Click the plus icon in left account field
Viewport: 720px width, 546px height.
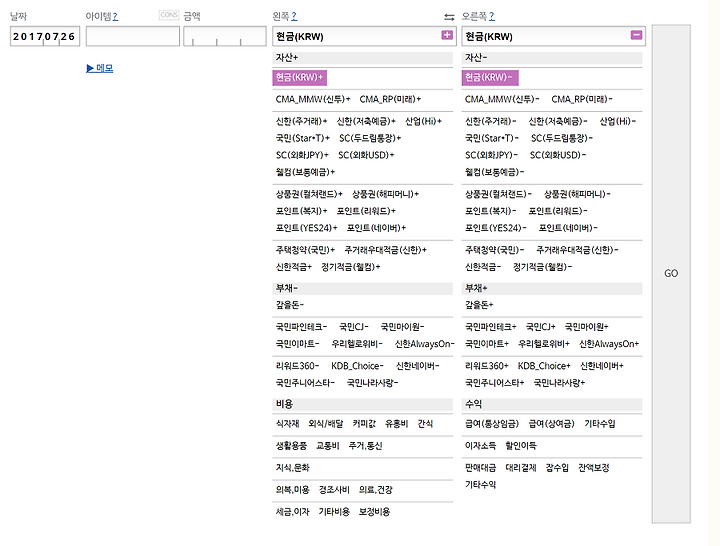[x=447, y=35]
